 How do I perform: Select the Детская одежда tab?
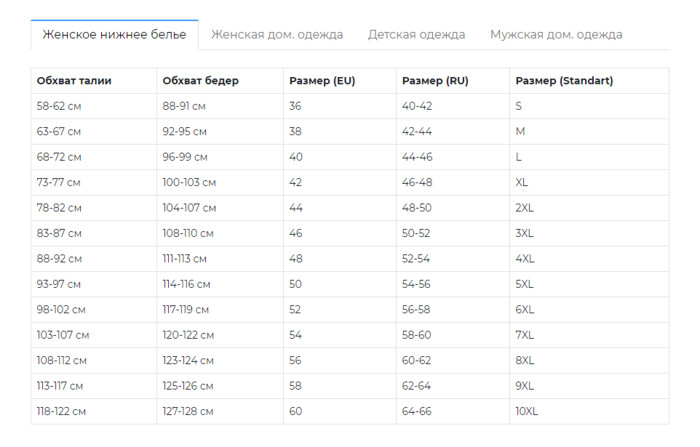click(x=416, y=34)
